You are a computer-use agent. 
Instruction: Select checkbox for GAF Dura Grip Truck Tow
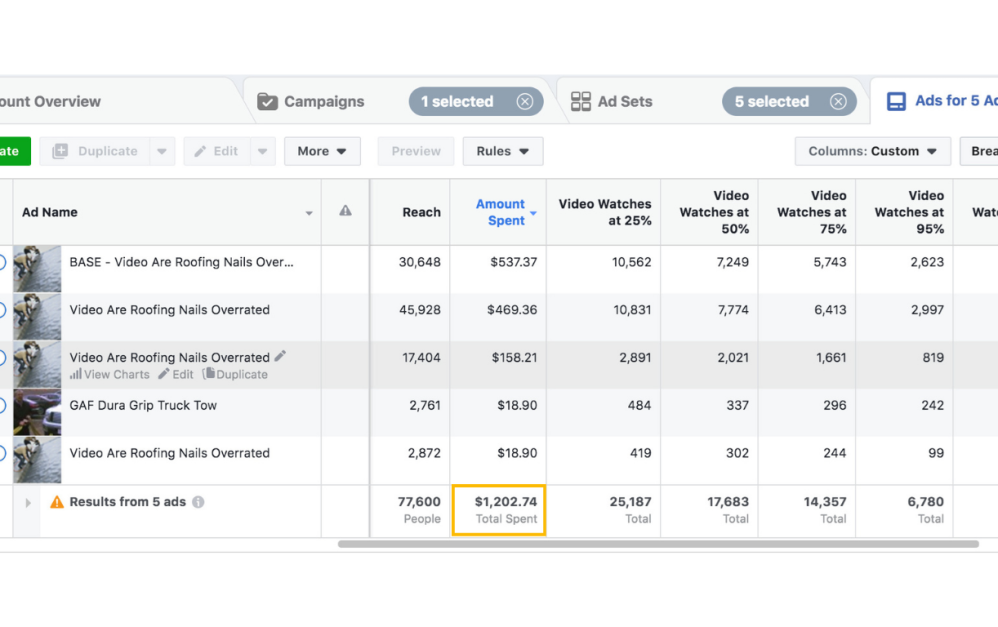point(2,405)
